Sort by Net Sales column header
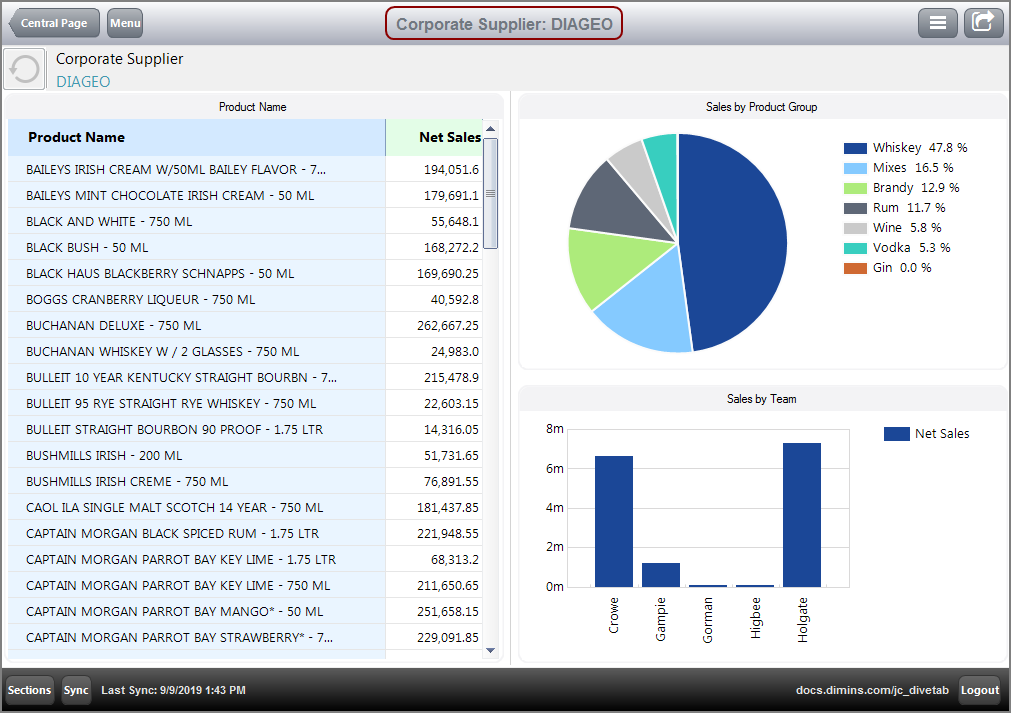The image size is (1011, 713). coord(434,137)
